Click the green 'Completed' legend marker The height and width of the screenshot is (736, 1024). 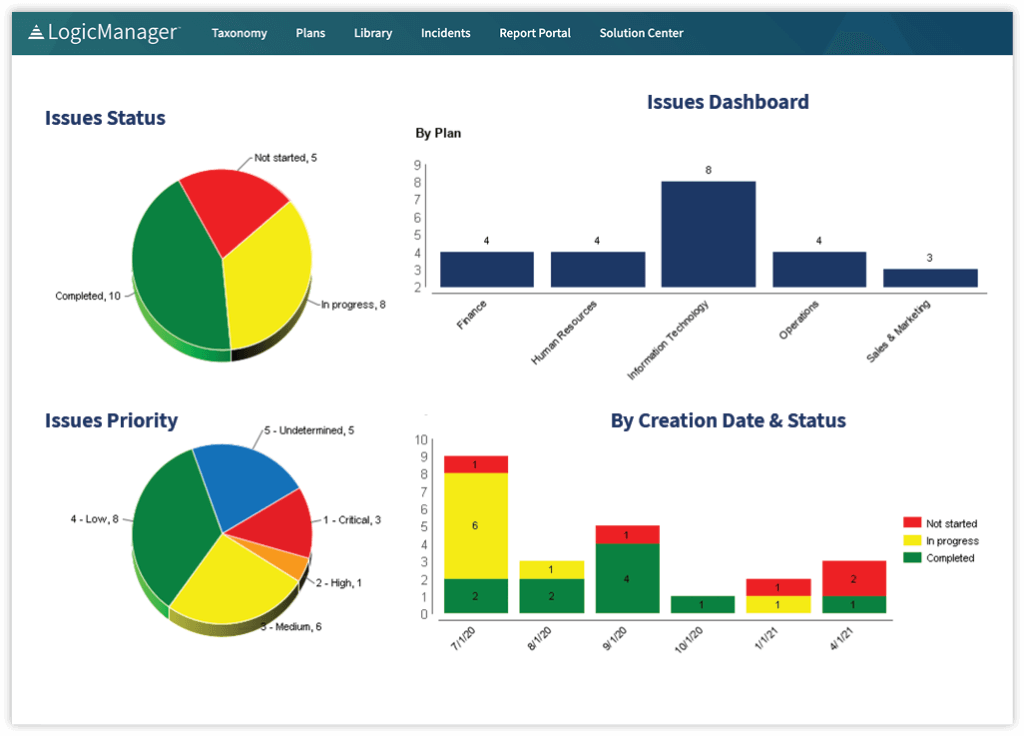tap(913, 558)
